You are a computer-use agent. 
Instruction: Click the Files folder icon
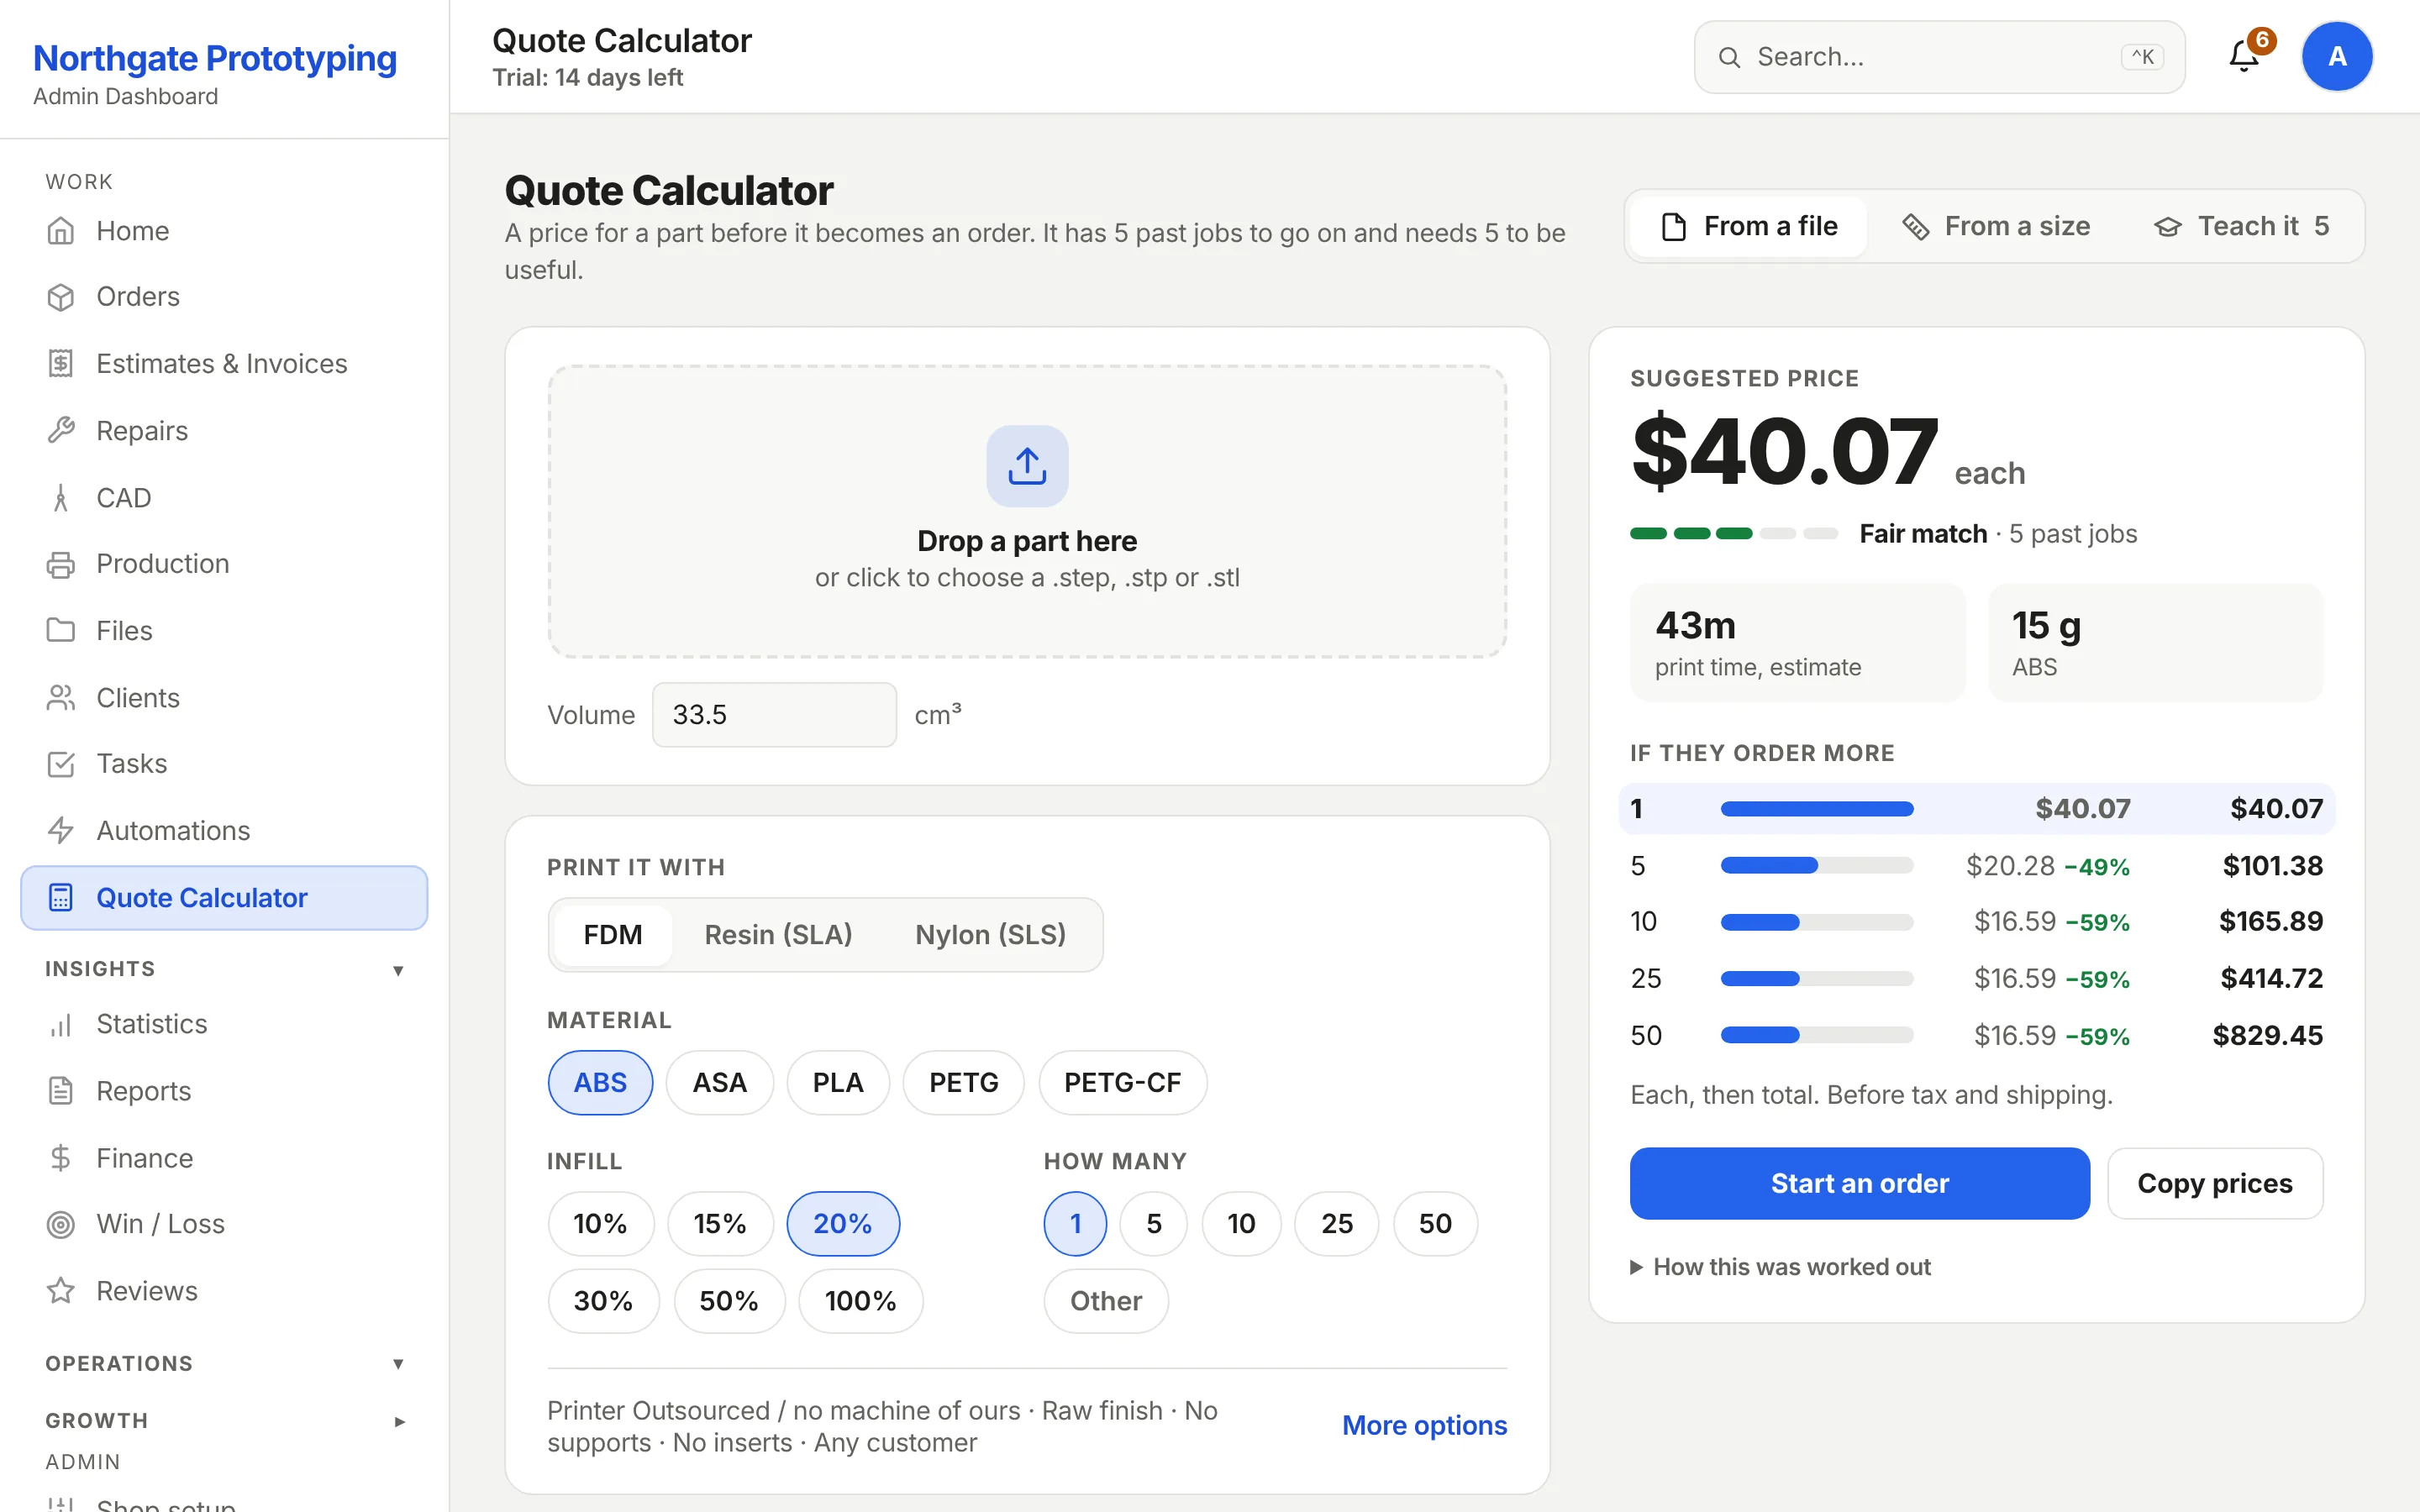point(61,631)
